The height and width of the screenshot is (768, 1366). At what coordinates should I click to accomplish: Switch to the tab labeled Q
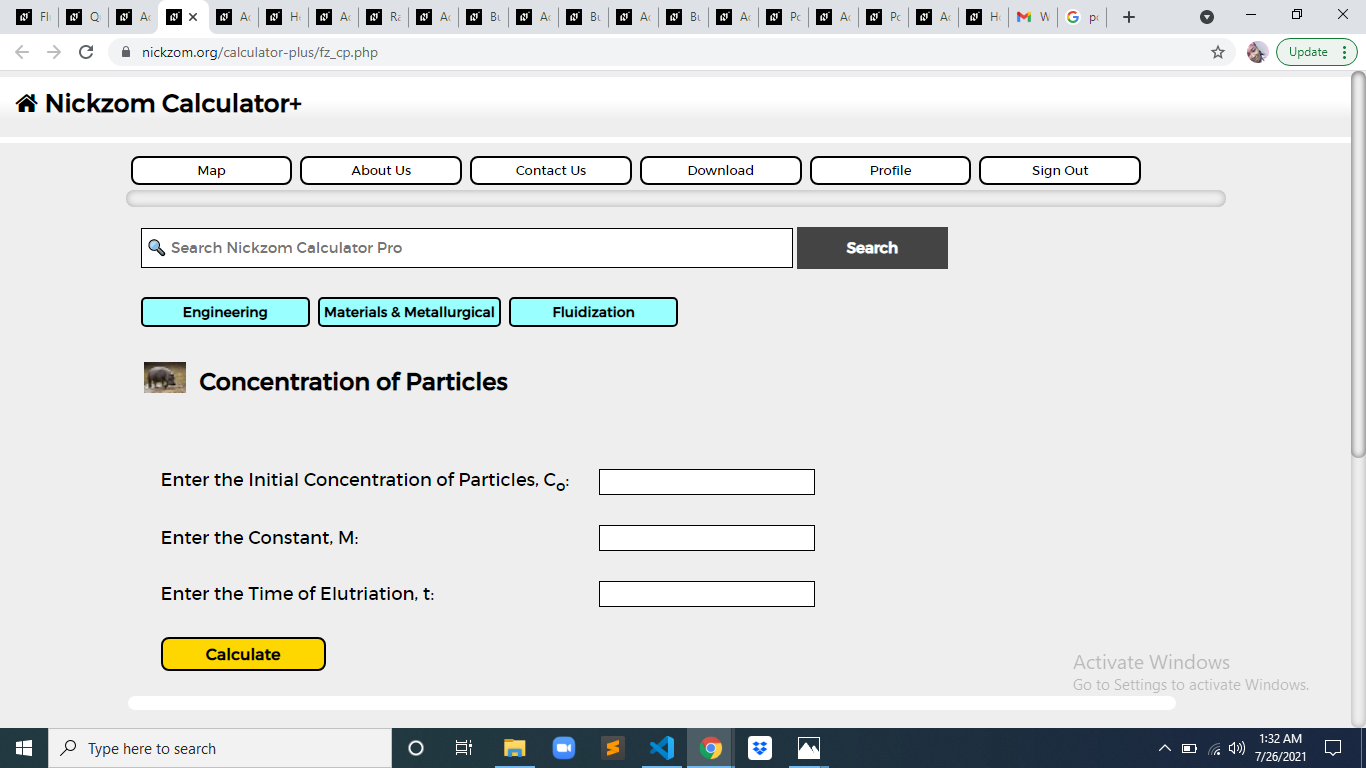(83, 17)
